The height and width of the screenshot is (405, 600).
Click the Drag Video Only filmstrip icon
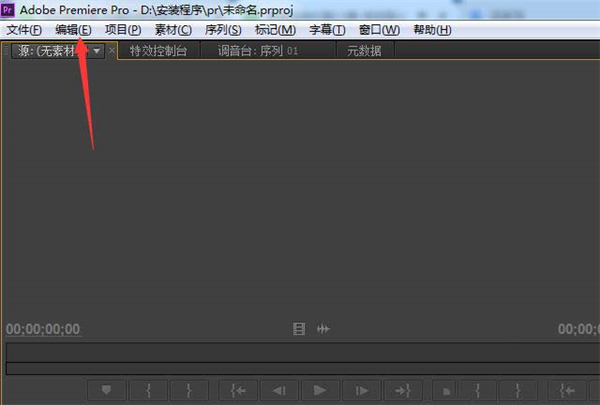tap(298, 329)
